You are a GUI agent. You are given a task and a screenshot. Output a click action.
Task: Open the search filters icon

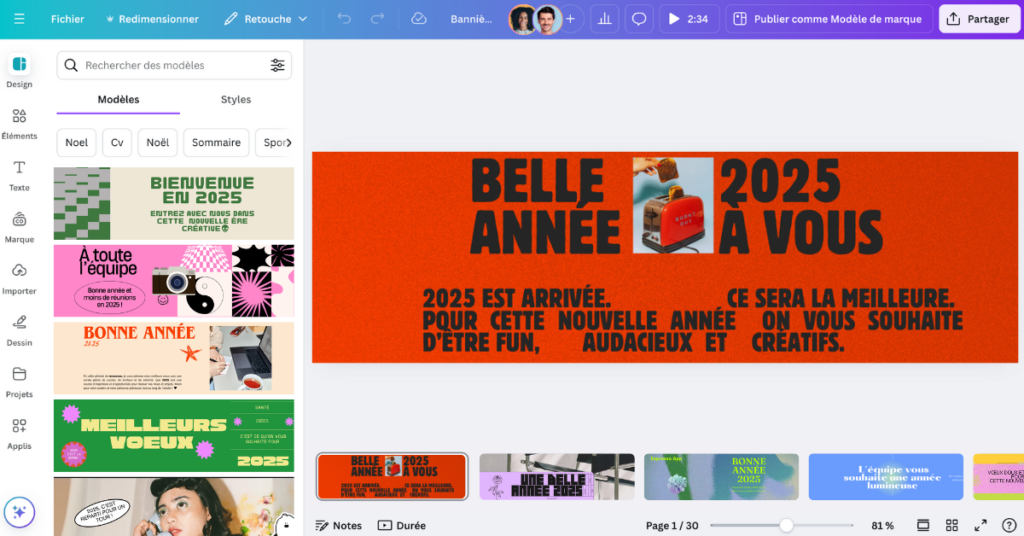click(278, 65)
